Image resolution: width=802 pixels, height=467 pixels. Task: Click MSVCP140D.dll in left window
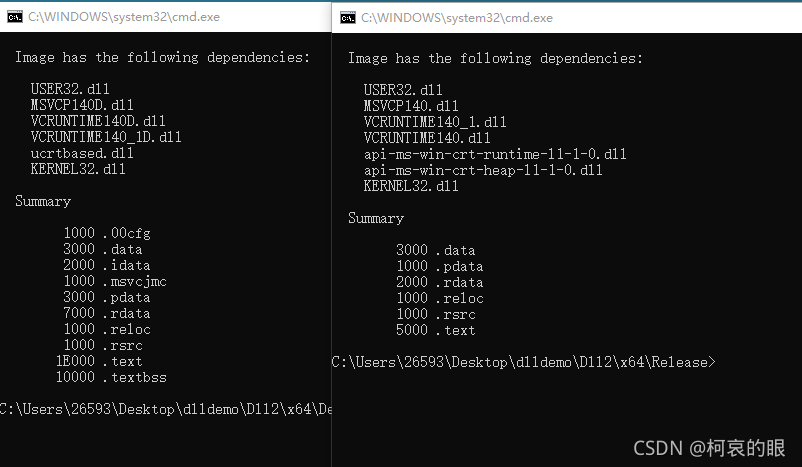(82, 105)
